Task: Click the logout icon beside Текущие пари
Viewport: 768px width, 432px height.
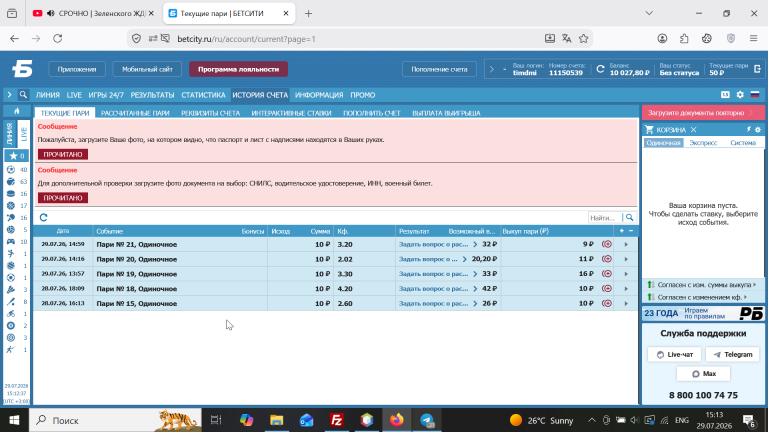Action: (757, 69)
